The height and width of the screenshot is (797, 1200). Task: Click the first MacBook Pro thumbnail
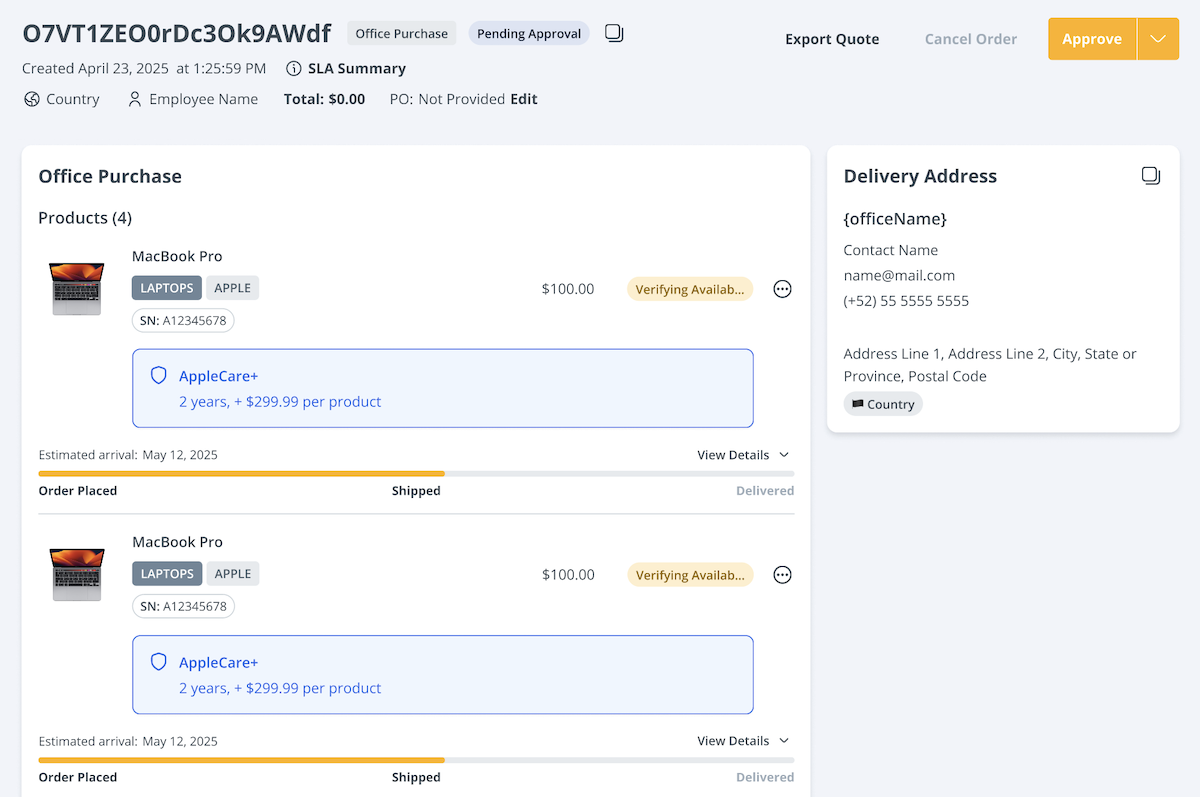tap(77, 289)
